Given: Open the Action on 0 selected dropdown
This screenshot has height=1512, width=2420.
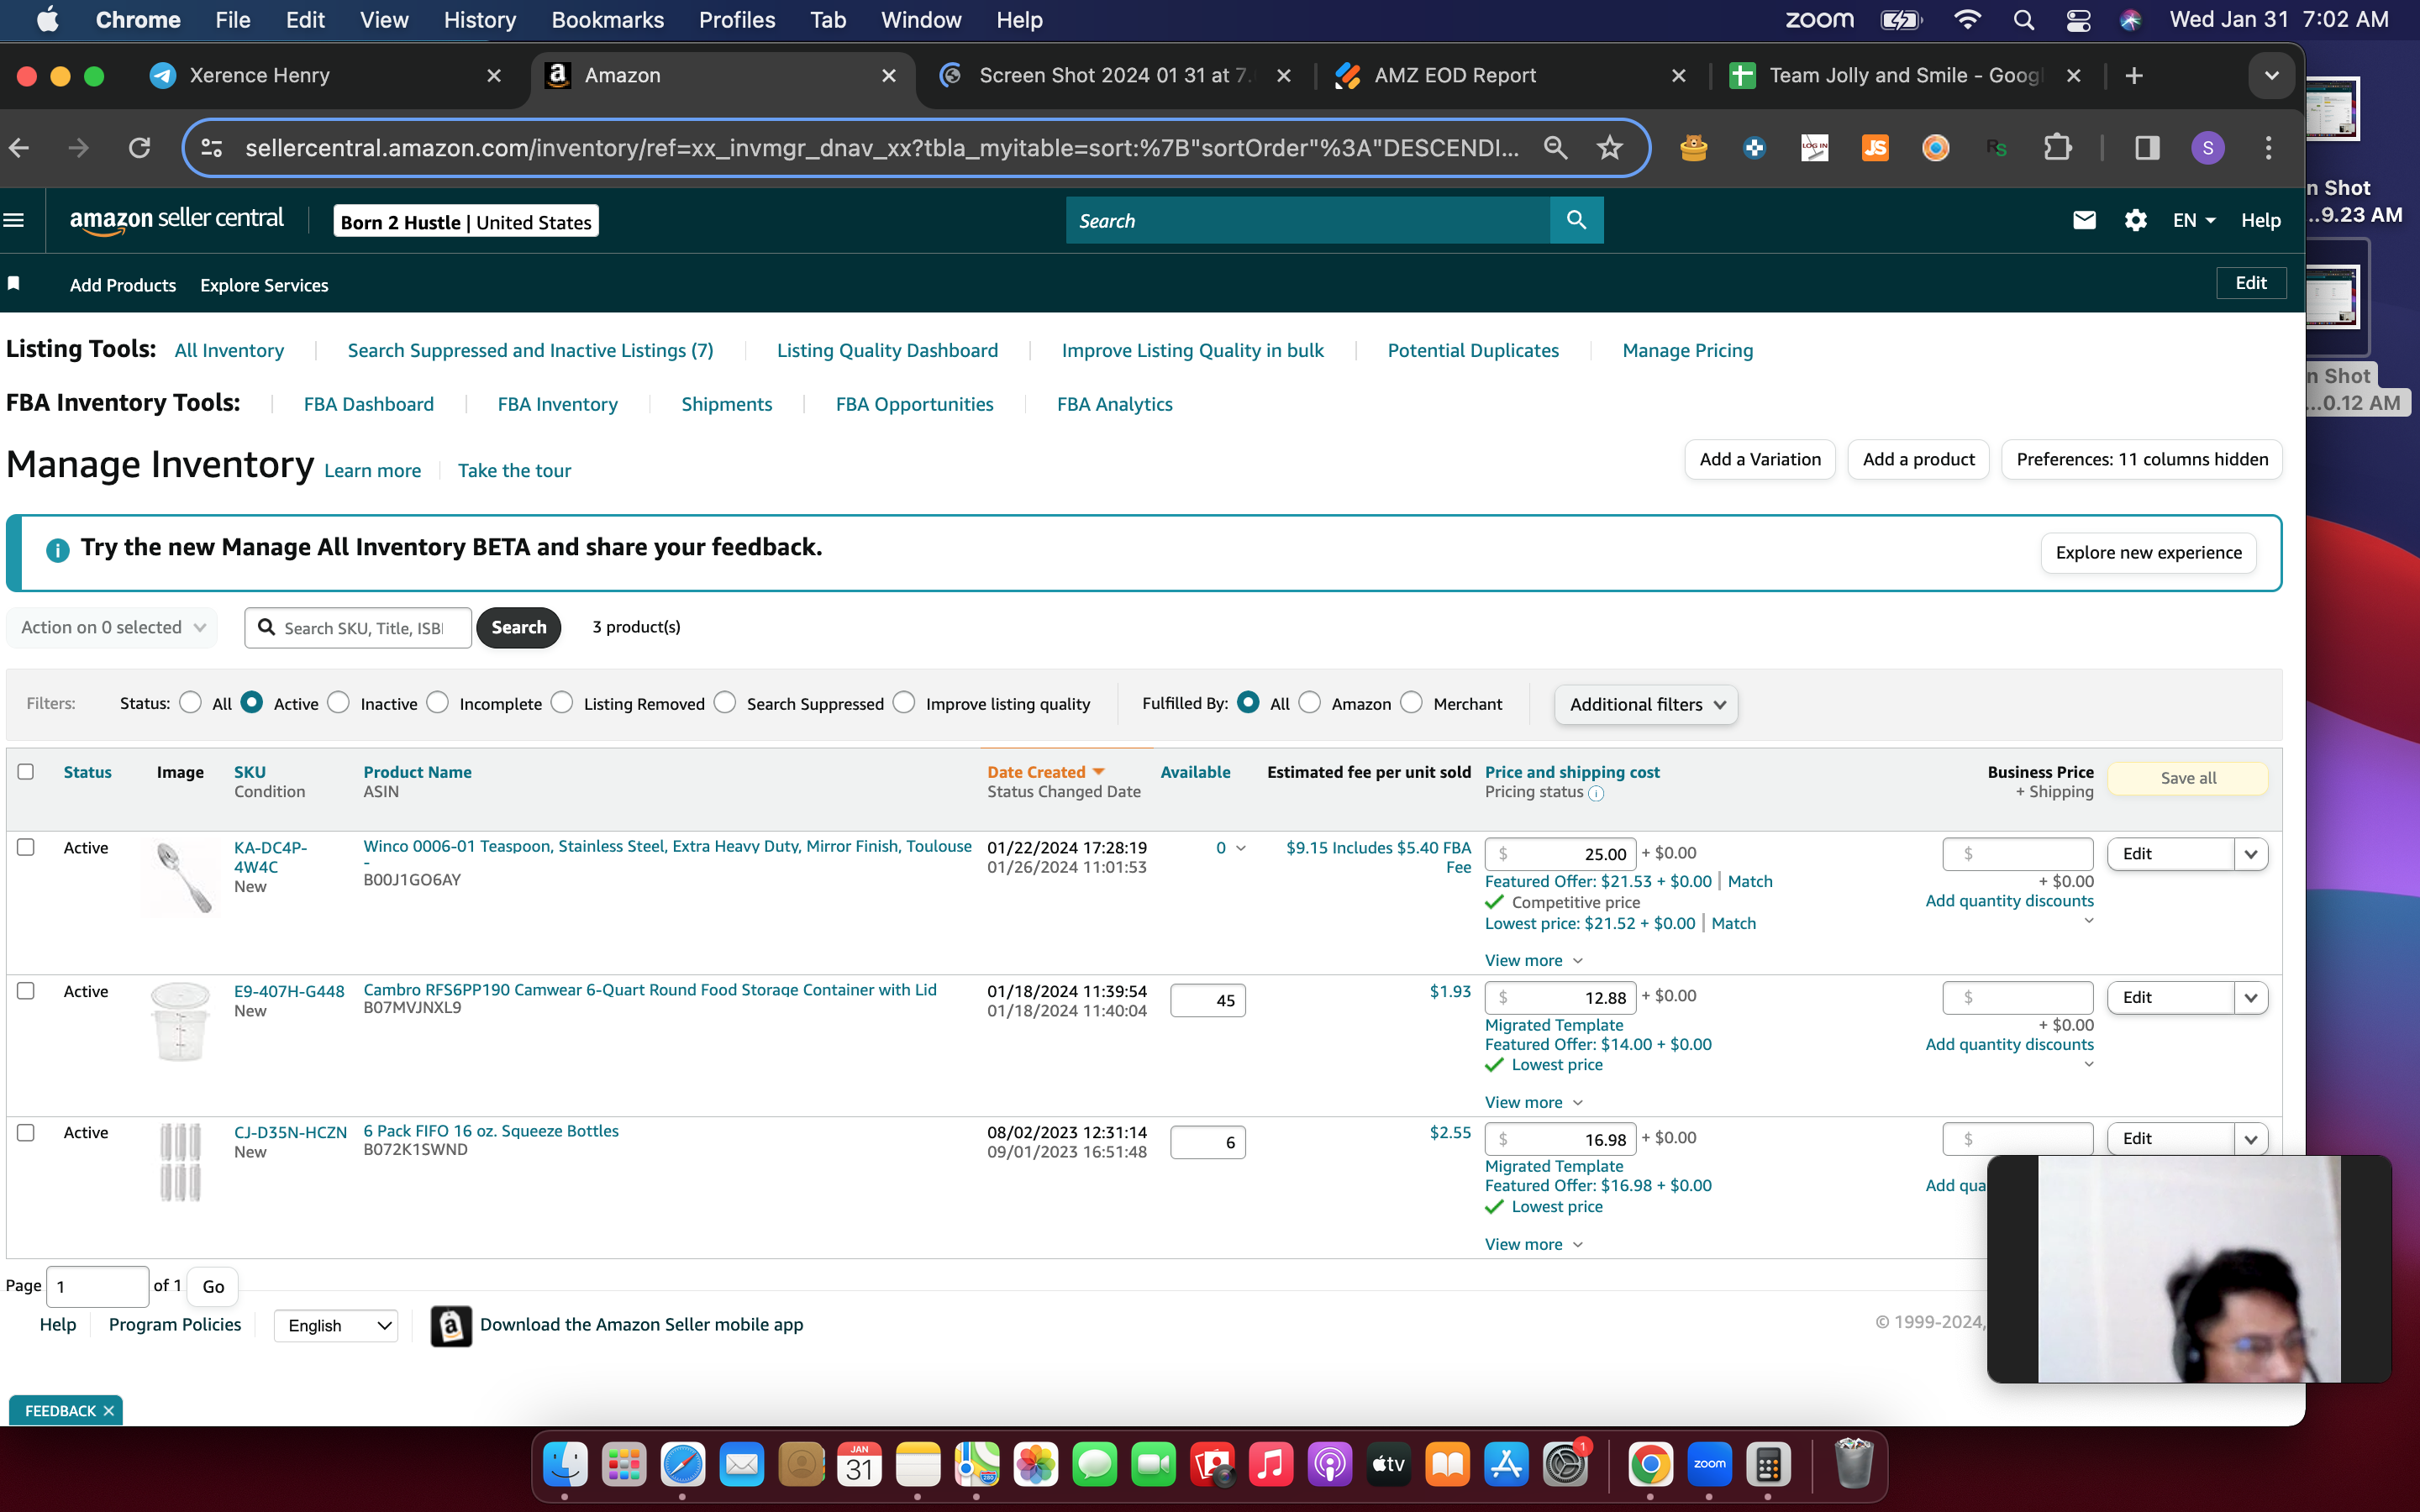Looking at the screenshot, I should 112,627.
